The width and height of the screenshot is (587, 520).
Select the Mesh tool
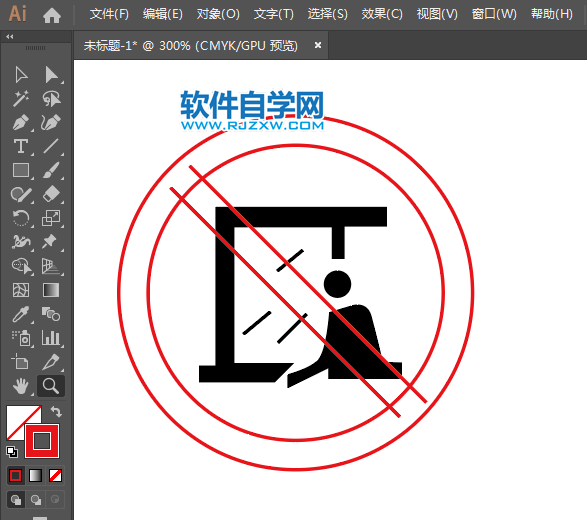[21, 290]
